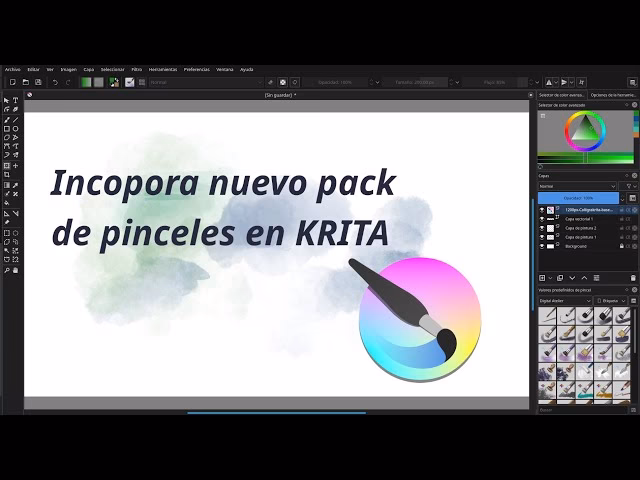Viewport: 640px width, 480px height.
Task: Undo the last action
Action: click(55, 82)
